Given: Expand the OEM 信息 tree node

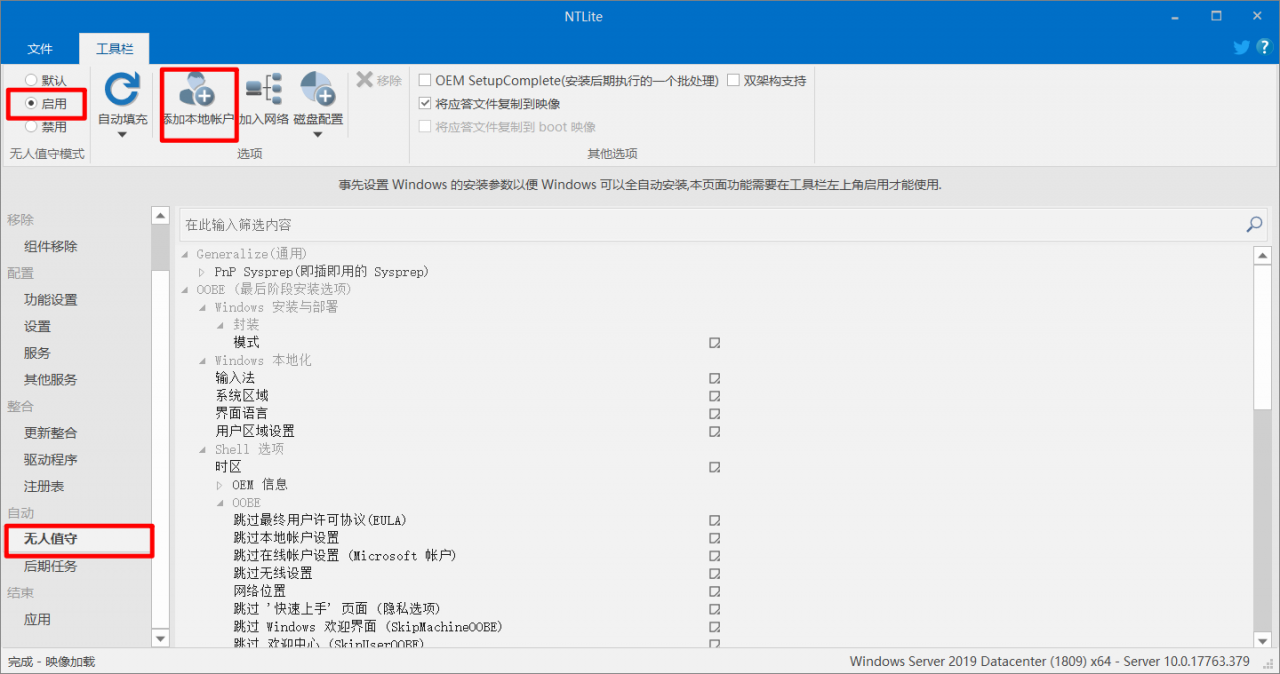Looking at the screenshot, I should pyautogui.click(x=220, y=485).
